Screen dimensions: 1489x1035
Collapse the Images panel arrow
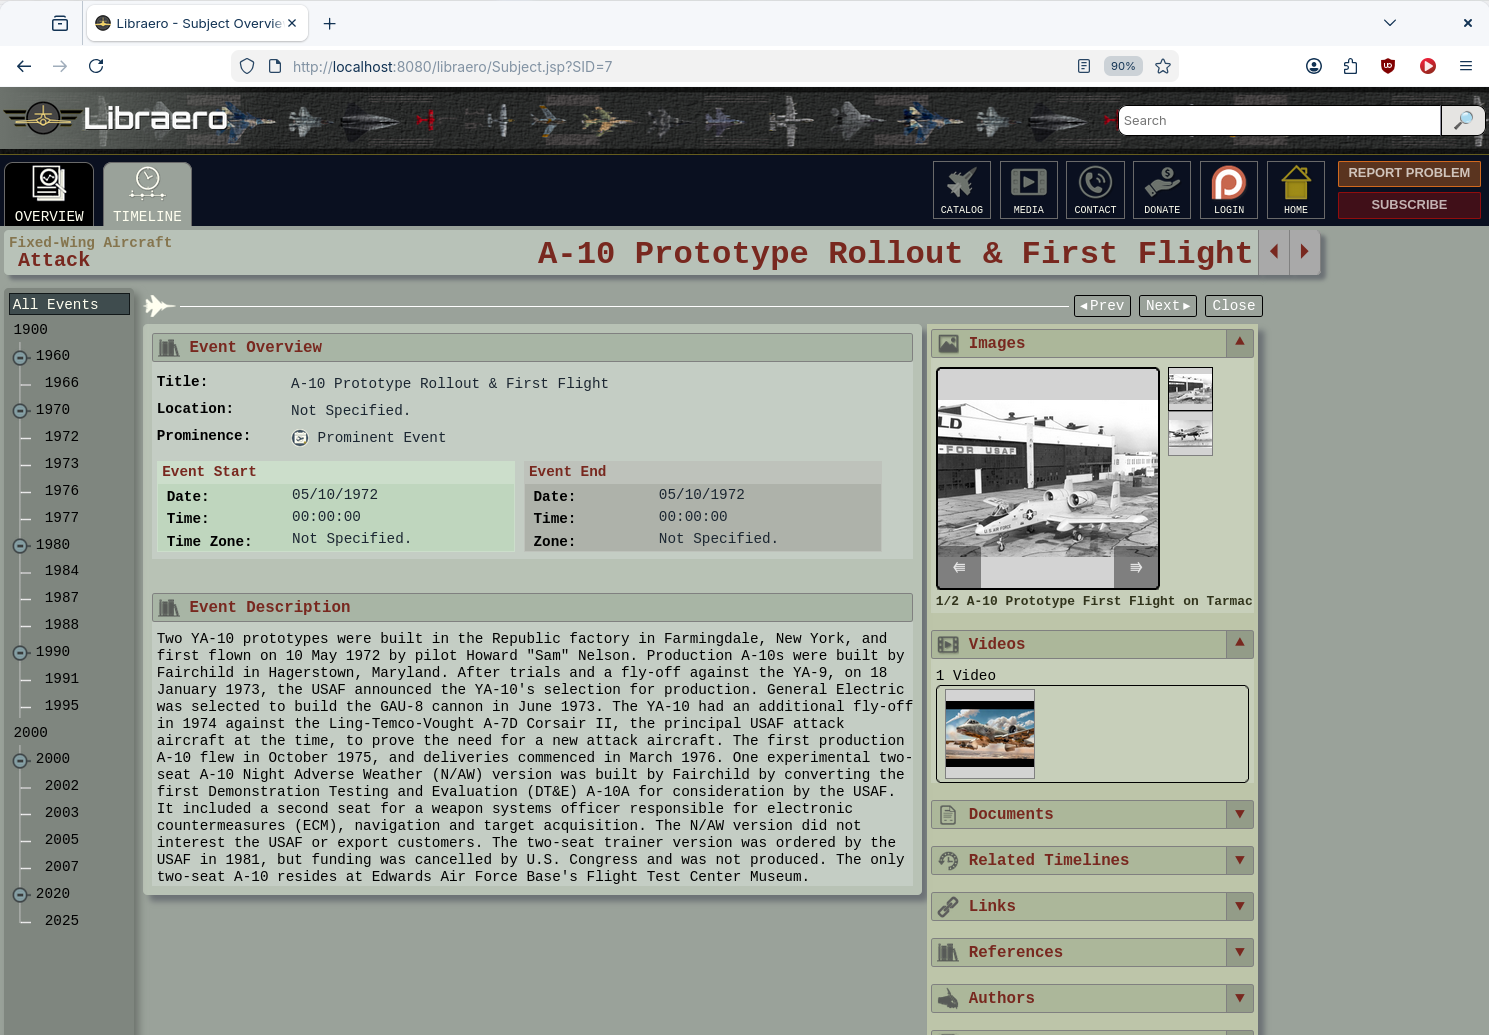point(1239,343)
